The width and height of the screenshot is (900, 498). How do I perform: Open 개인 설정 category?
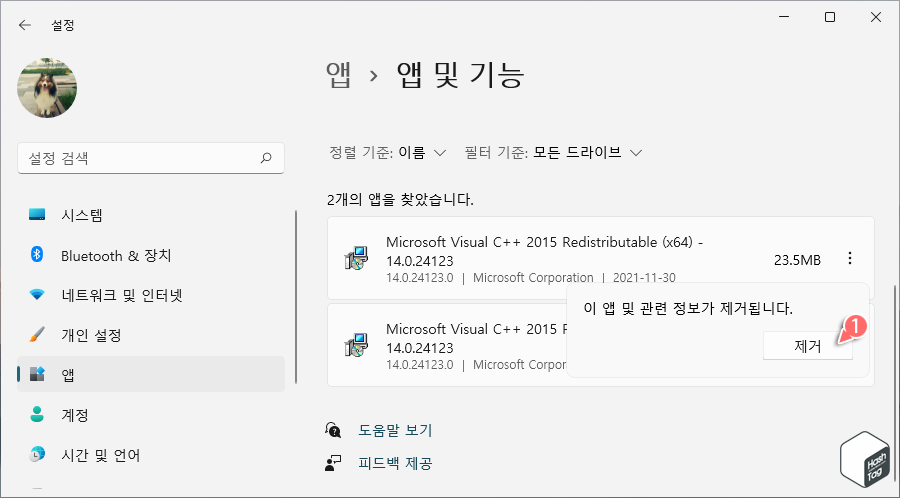(151, 335)
